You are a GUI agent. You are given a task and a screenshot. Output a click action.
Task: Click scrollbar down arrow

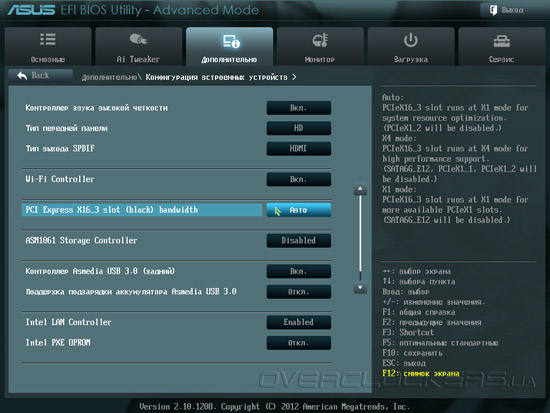coord(360,288)
